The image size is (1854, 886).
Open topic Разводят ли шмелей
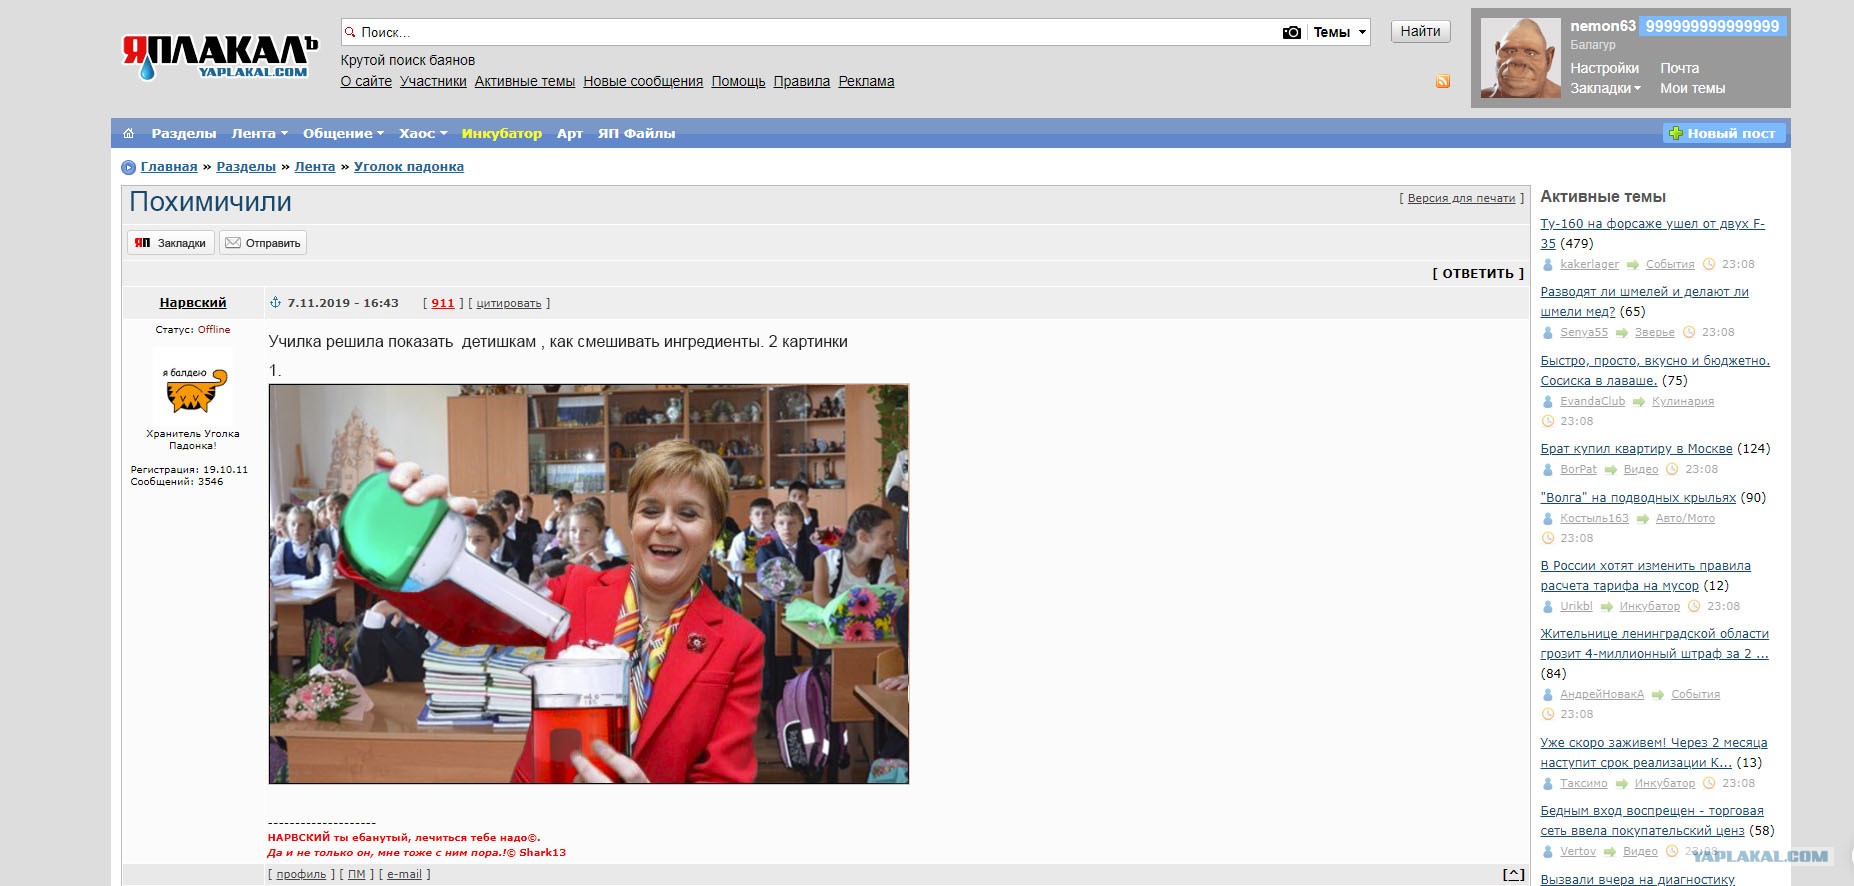coord(1644,301)
